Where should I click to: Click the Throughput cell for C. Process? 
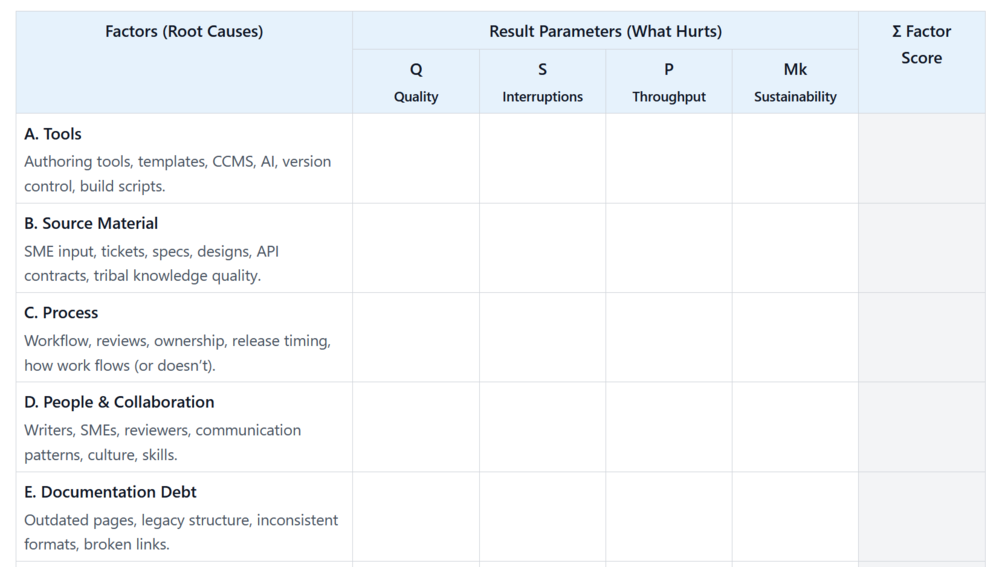click(669, 337)
